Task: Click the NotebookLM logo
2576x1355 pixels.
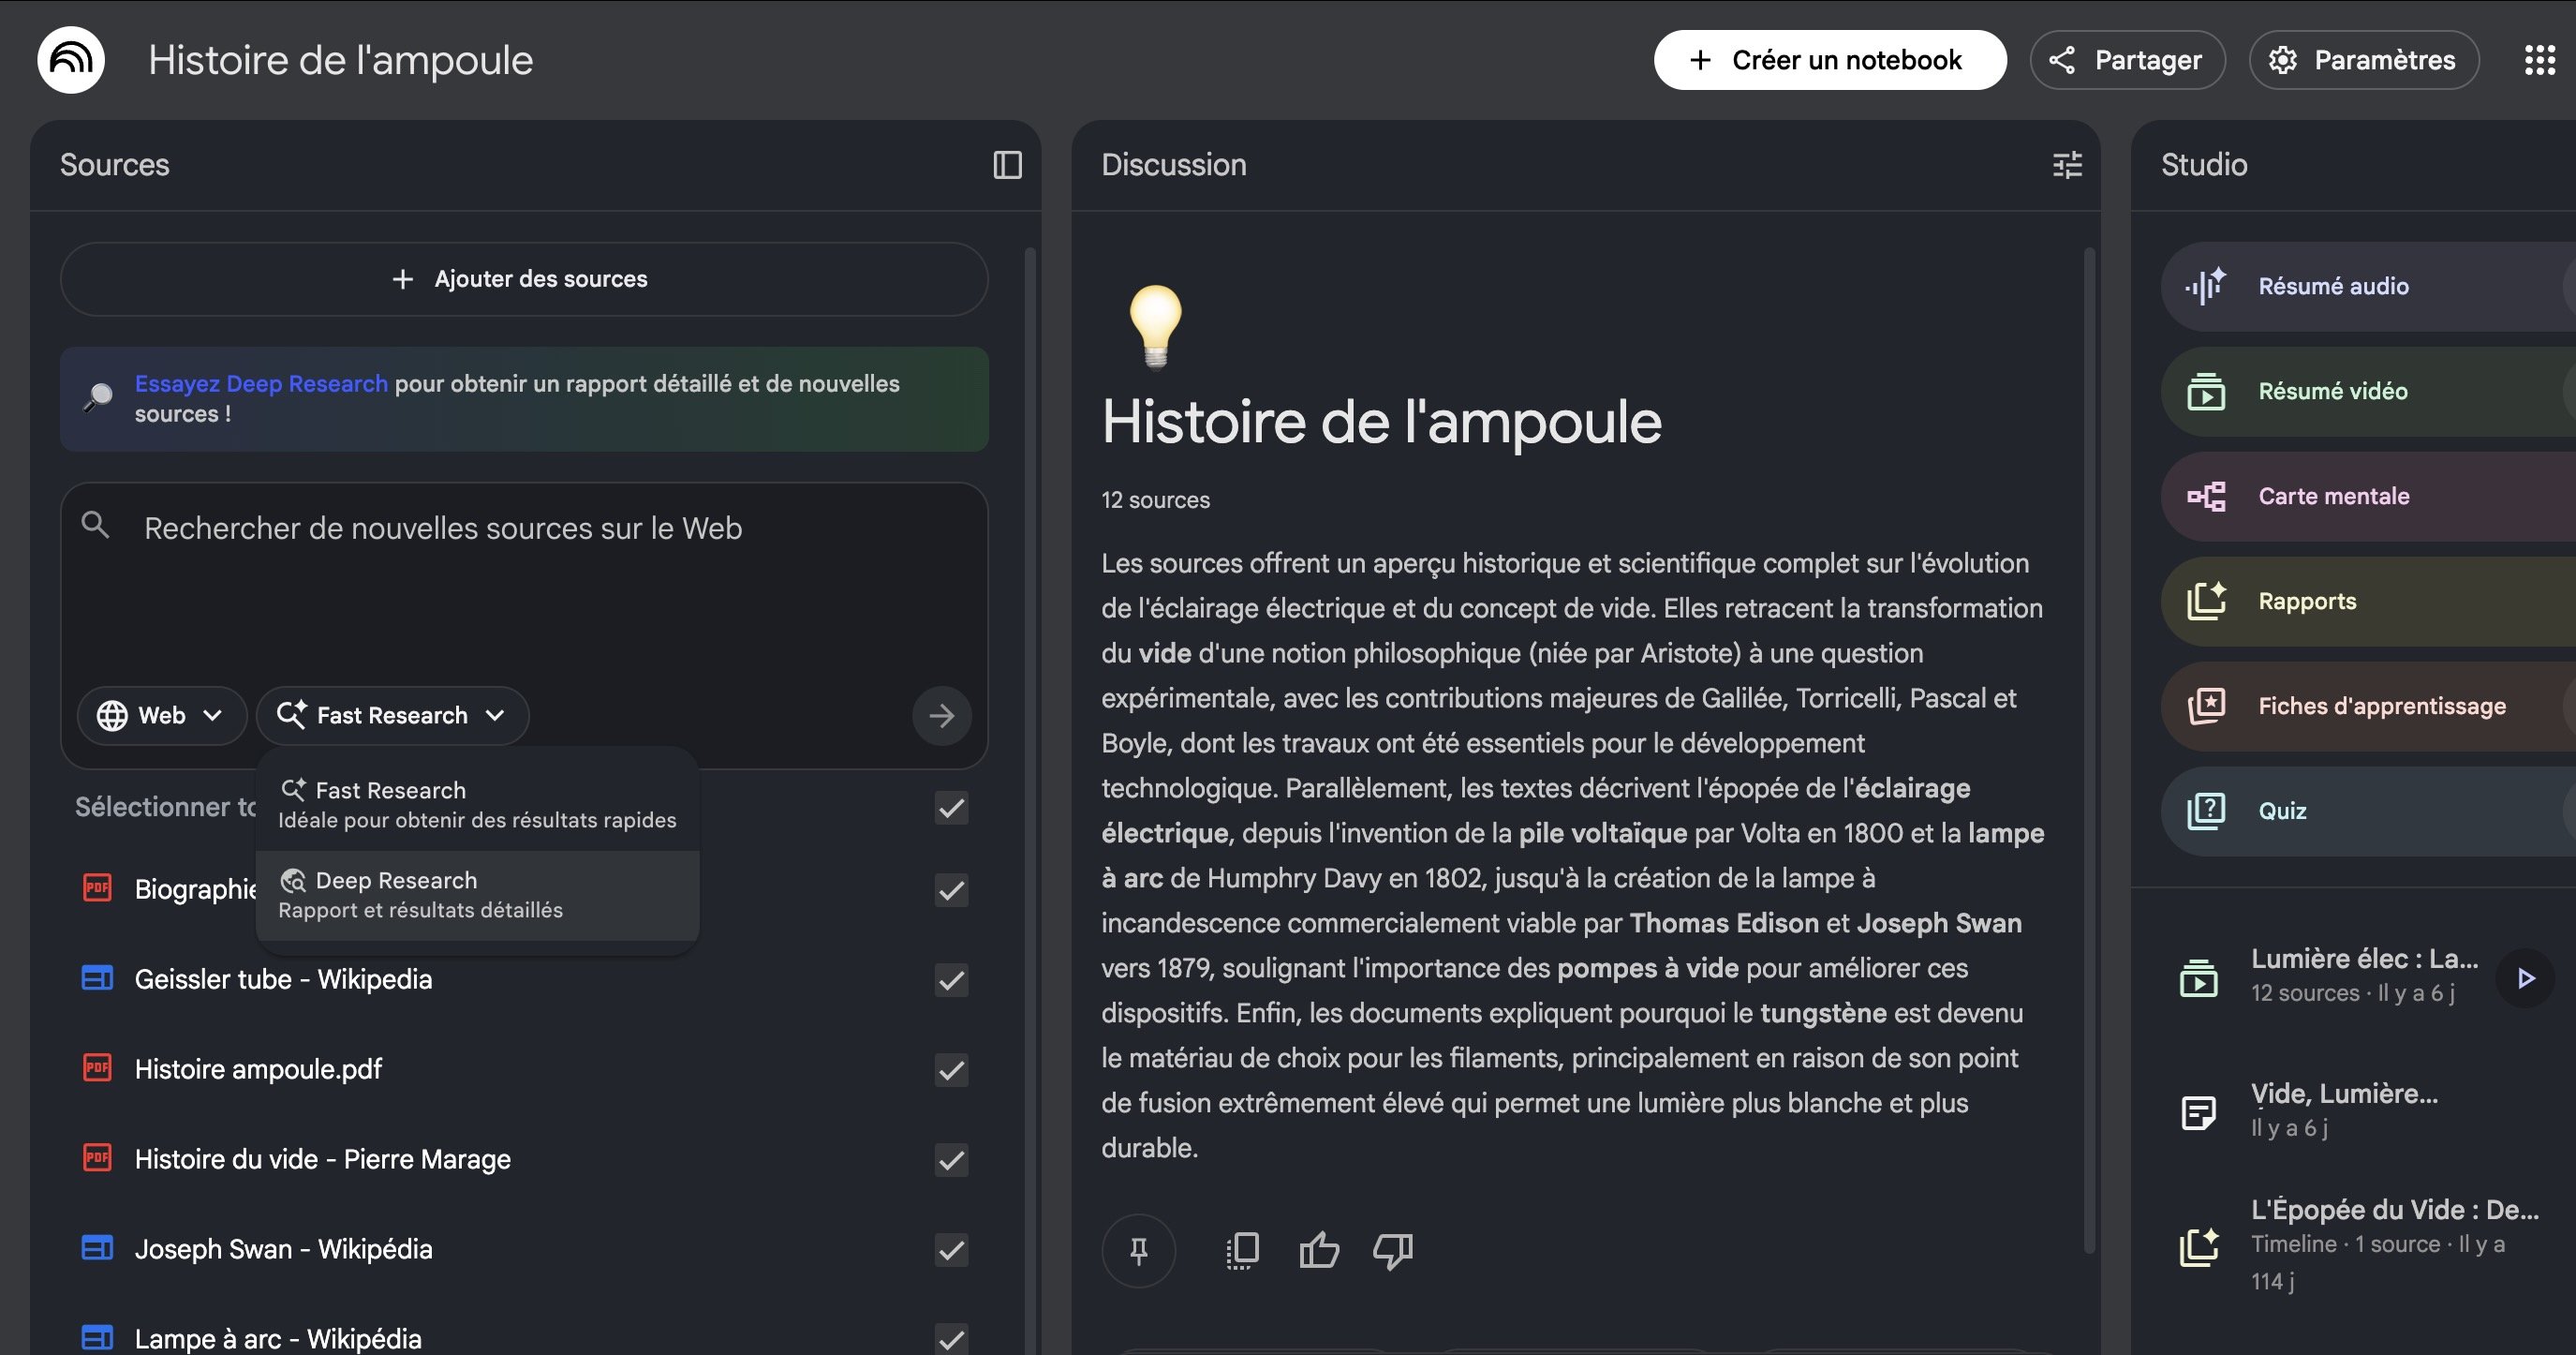Action: pyautogui.click(x=70, y=59)
